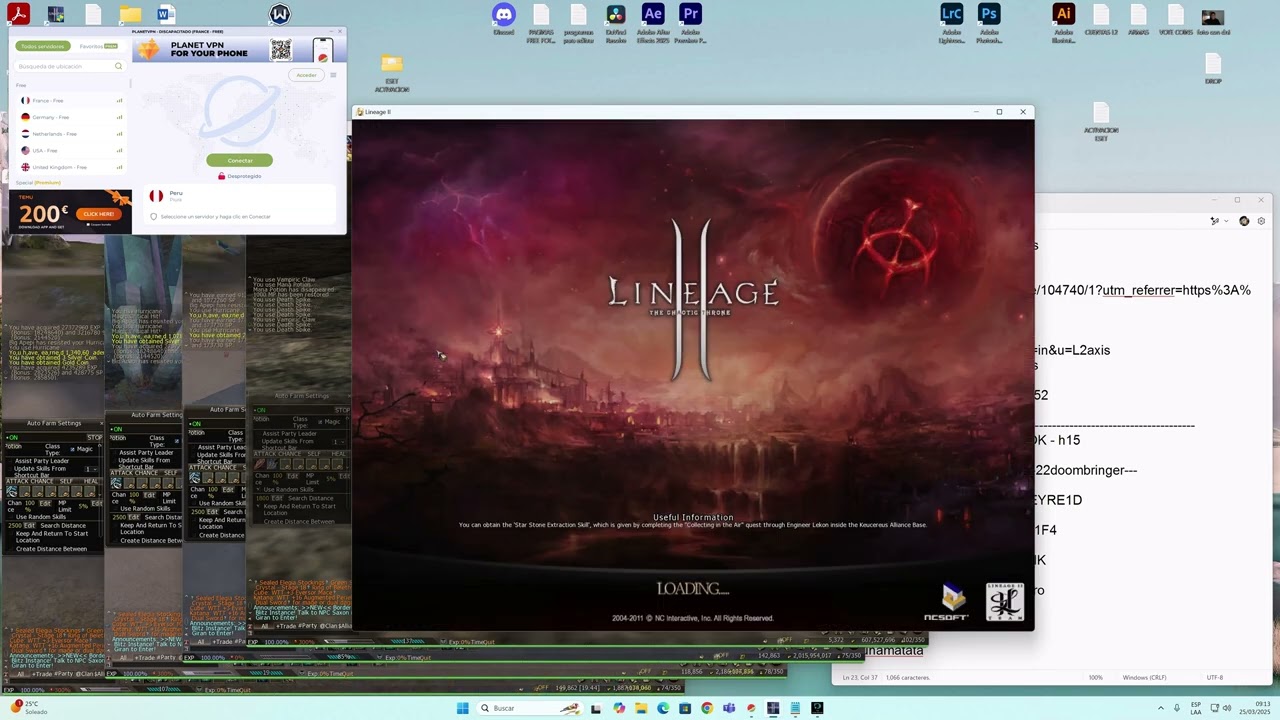The image size is (1280, 720).
Task: Click search magnifier icon in Planet VPN
Action: pyautogui.click(x=118, y=66)
